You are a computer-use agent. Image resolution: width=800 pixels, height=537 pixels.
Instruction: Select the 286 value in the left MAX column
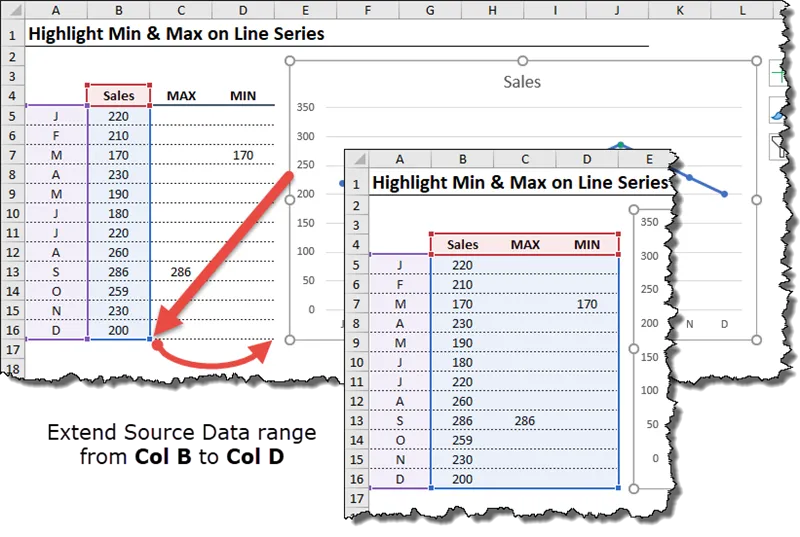click(x=181, y=272)
